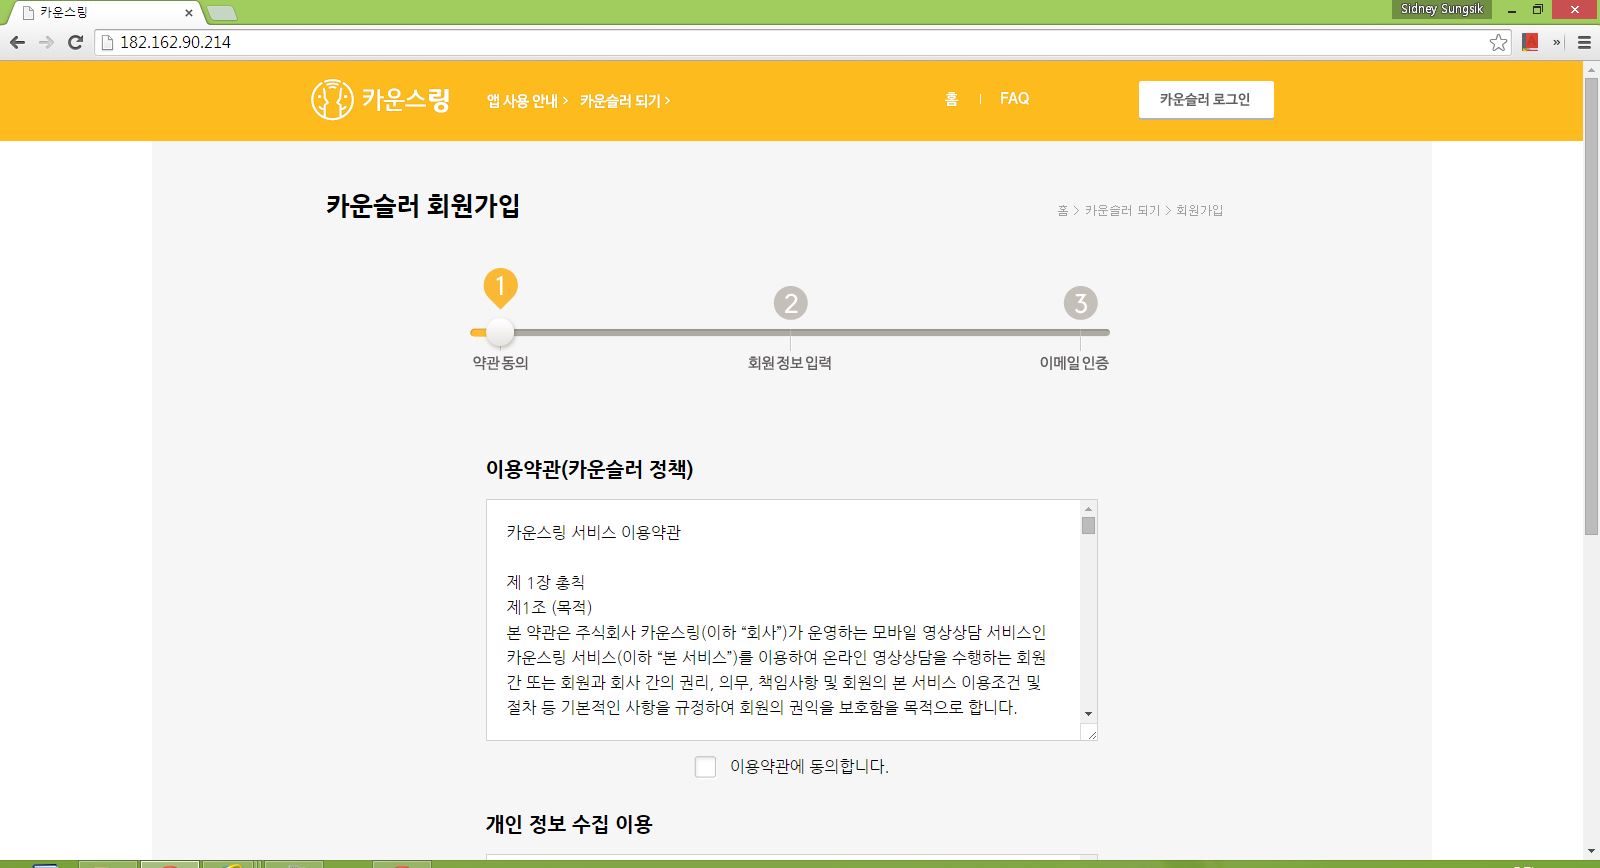Click the 개인 정보 수집 이용 heading

coord(569,824)
